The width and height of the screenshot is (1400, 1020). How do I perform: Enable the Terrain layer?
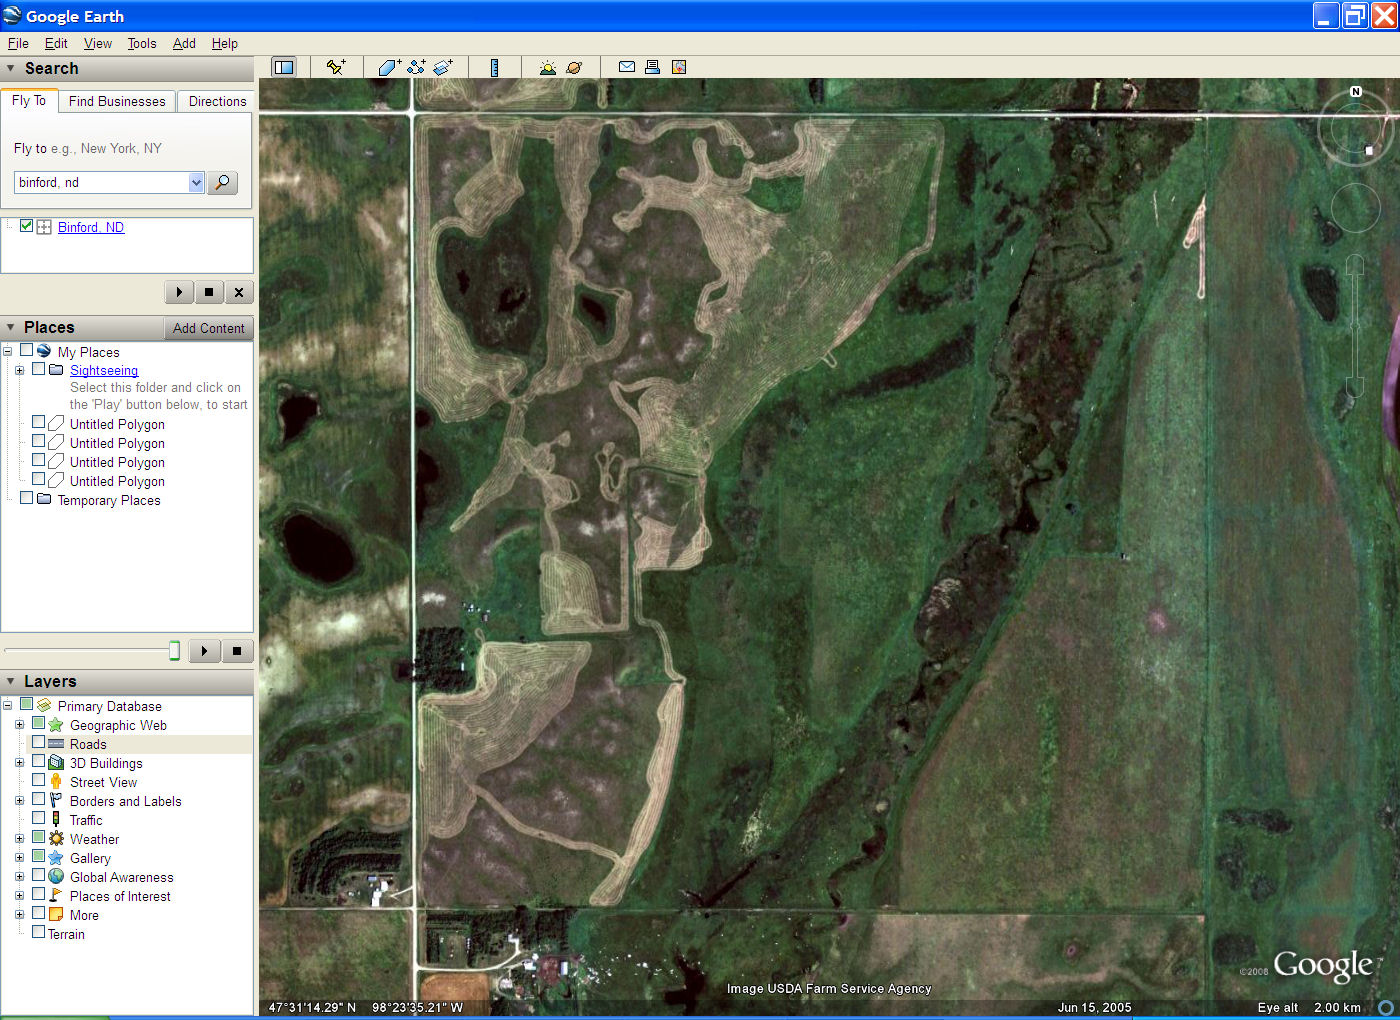click(39, 932)
